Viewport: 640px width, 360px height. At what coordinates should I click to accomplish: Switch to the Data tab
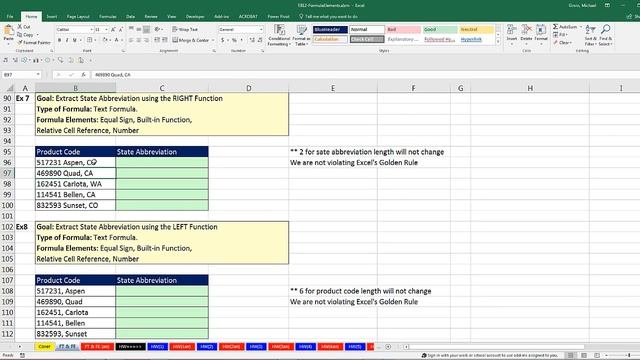[130, 16]
